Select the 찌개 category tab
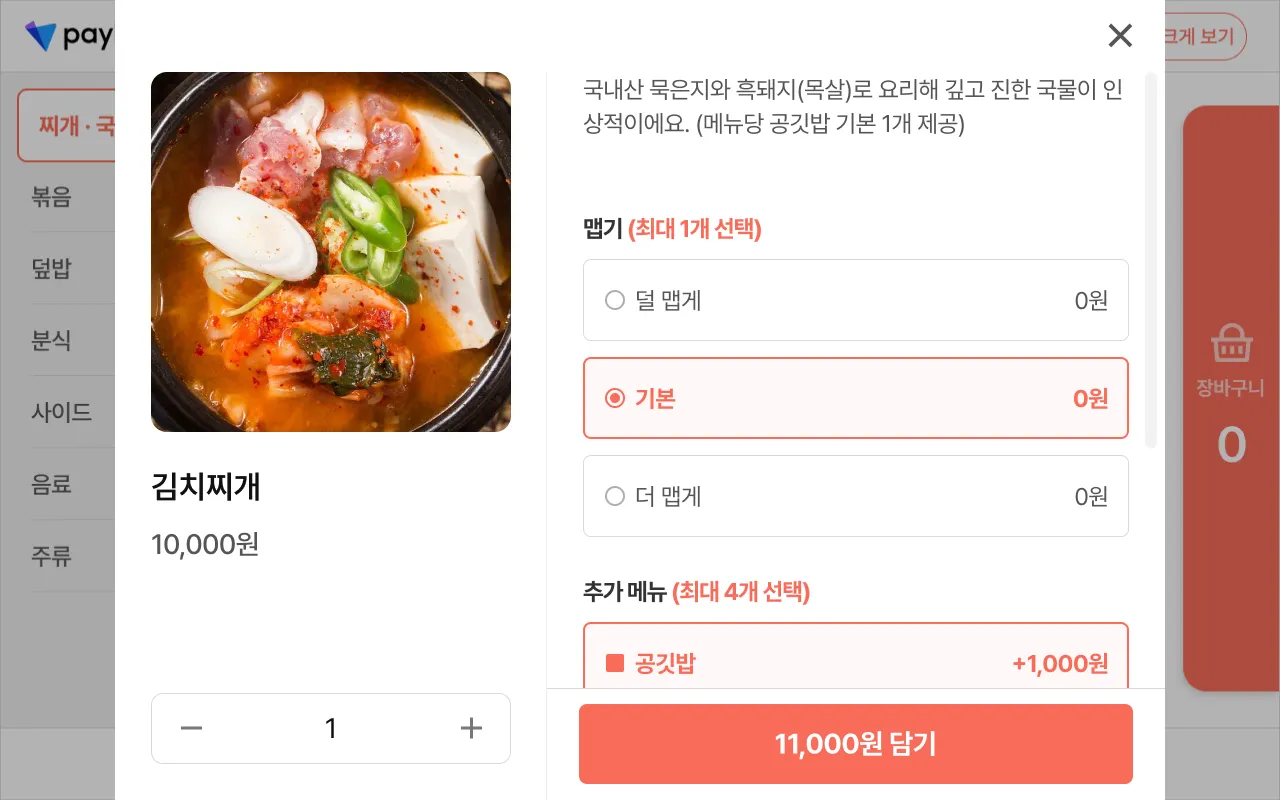 coord(70,126)
